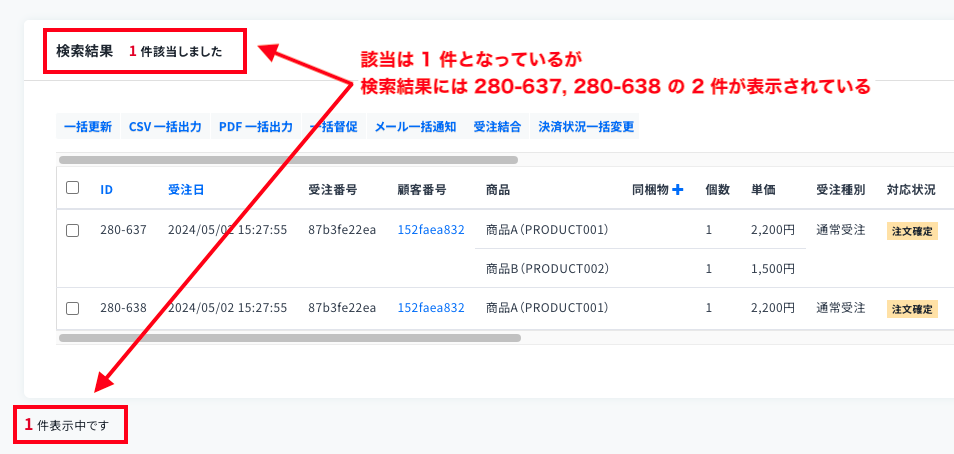Image resolution: width=954 pixels, height=454 pixels.
Task: Check the checkbox for order 280-638
Action: (x=72, y=309)
